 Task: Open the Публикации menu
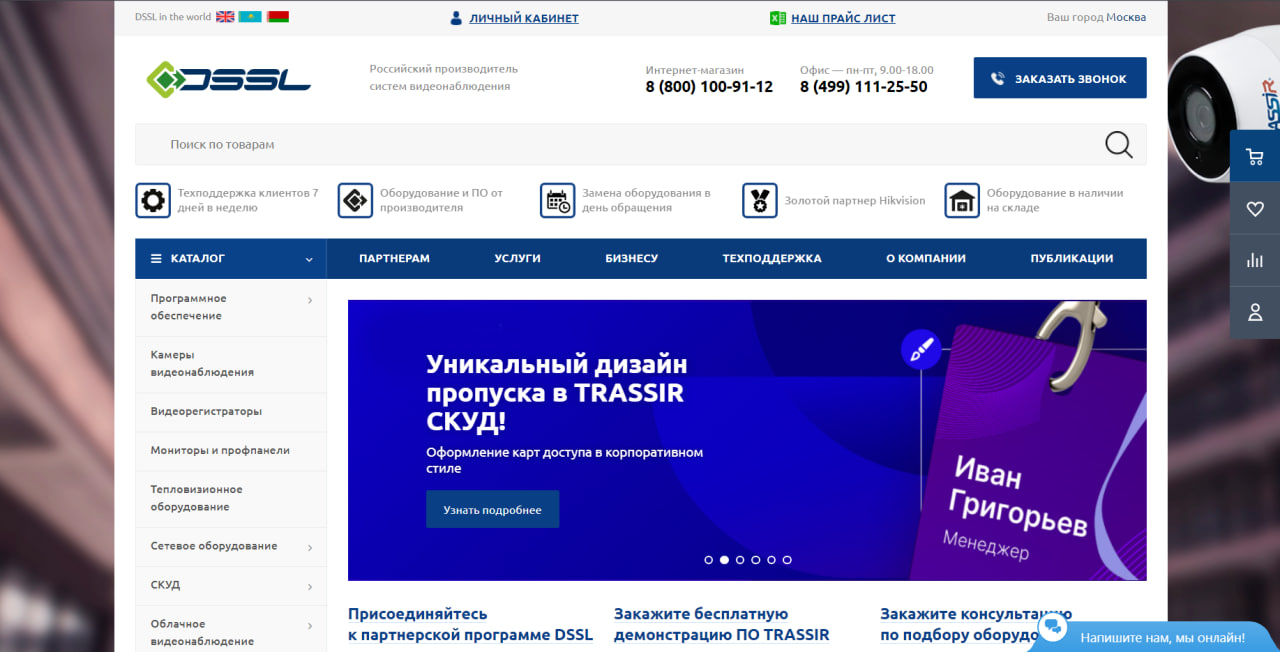pos(1072,258)
